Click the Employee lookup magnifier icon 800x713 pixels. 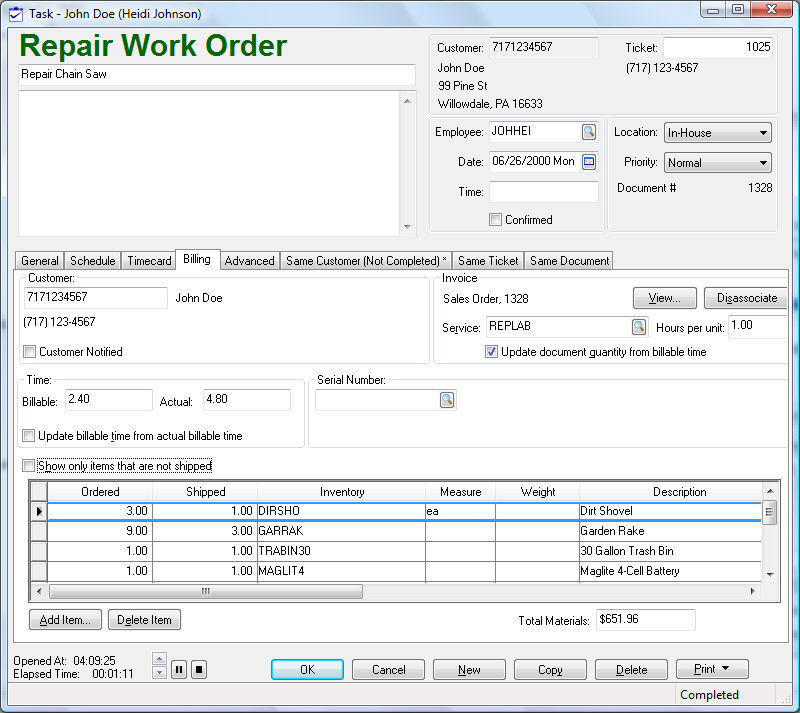[589, 132]
